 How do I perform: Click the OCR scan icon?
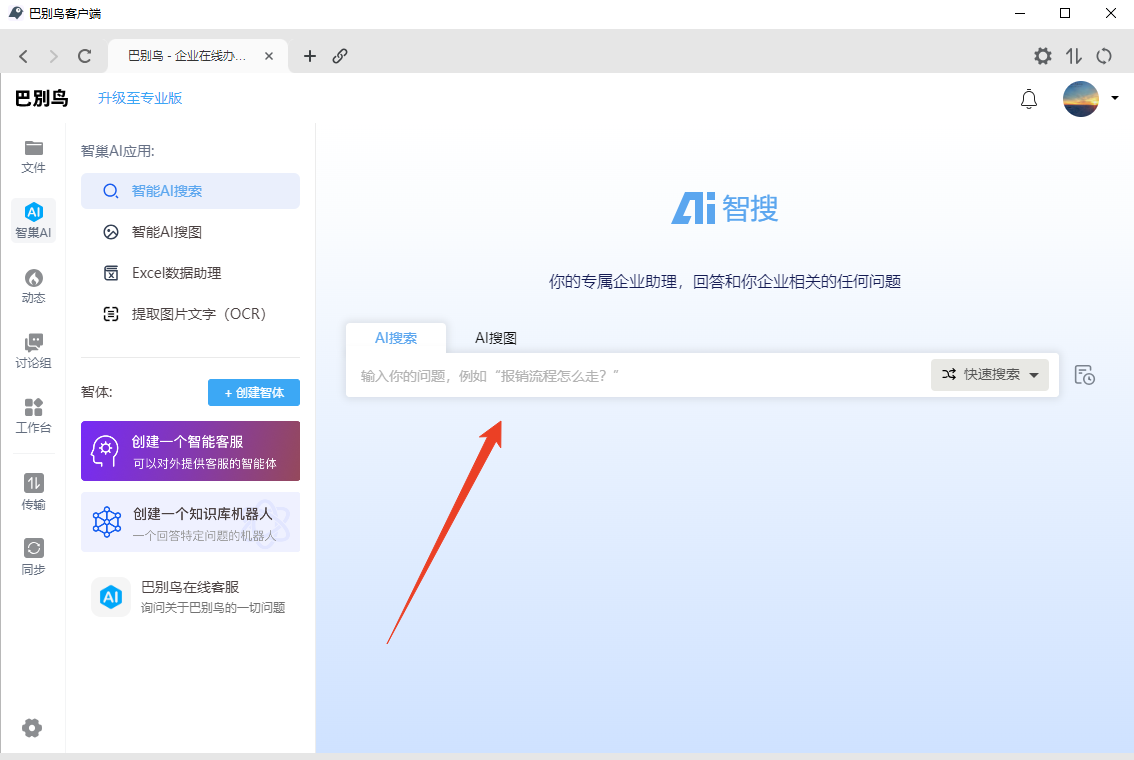pos(111,314)
